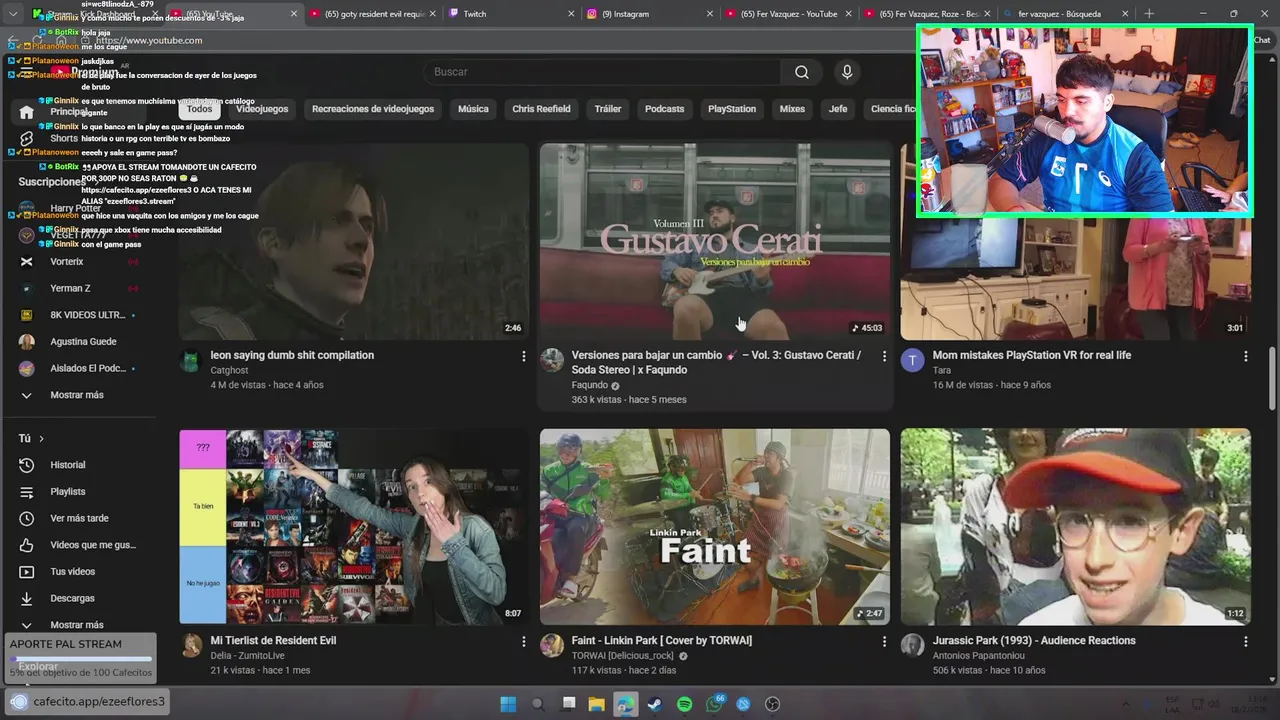
Task: Click the Antonios Papantoniou channel avatar
Action: (912, 646)
